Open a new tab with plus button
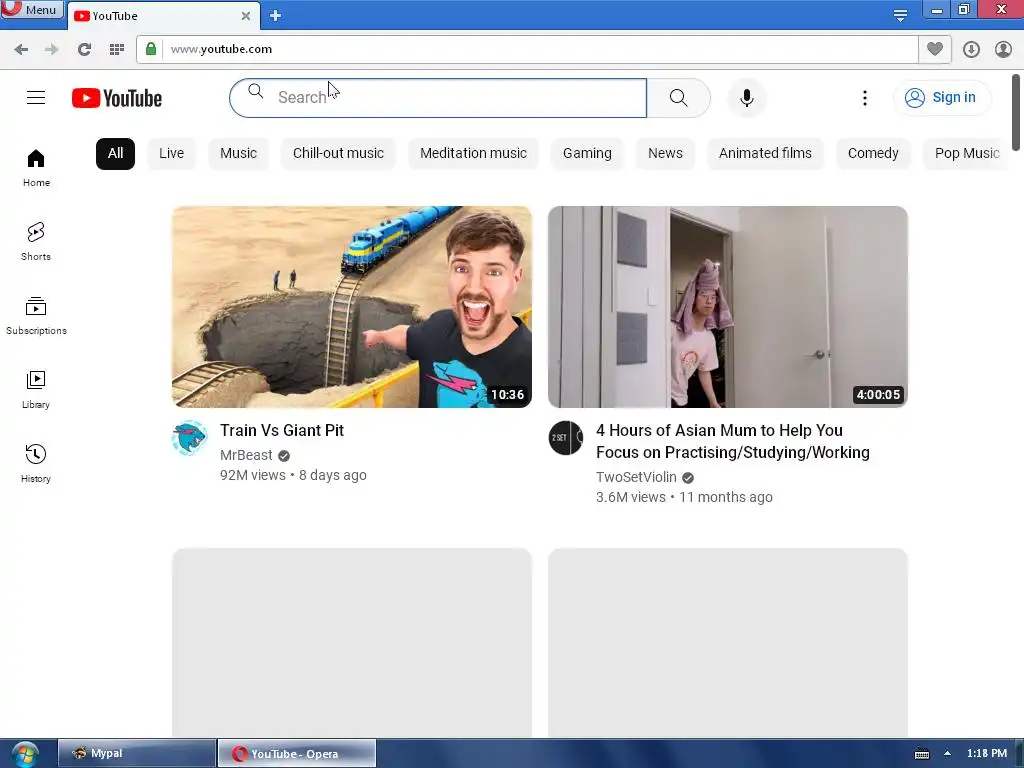 [276, 16]
